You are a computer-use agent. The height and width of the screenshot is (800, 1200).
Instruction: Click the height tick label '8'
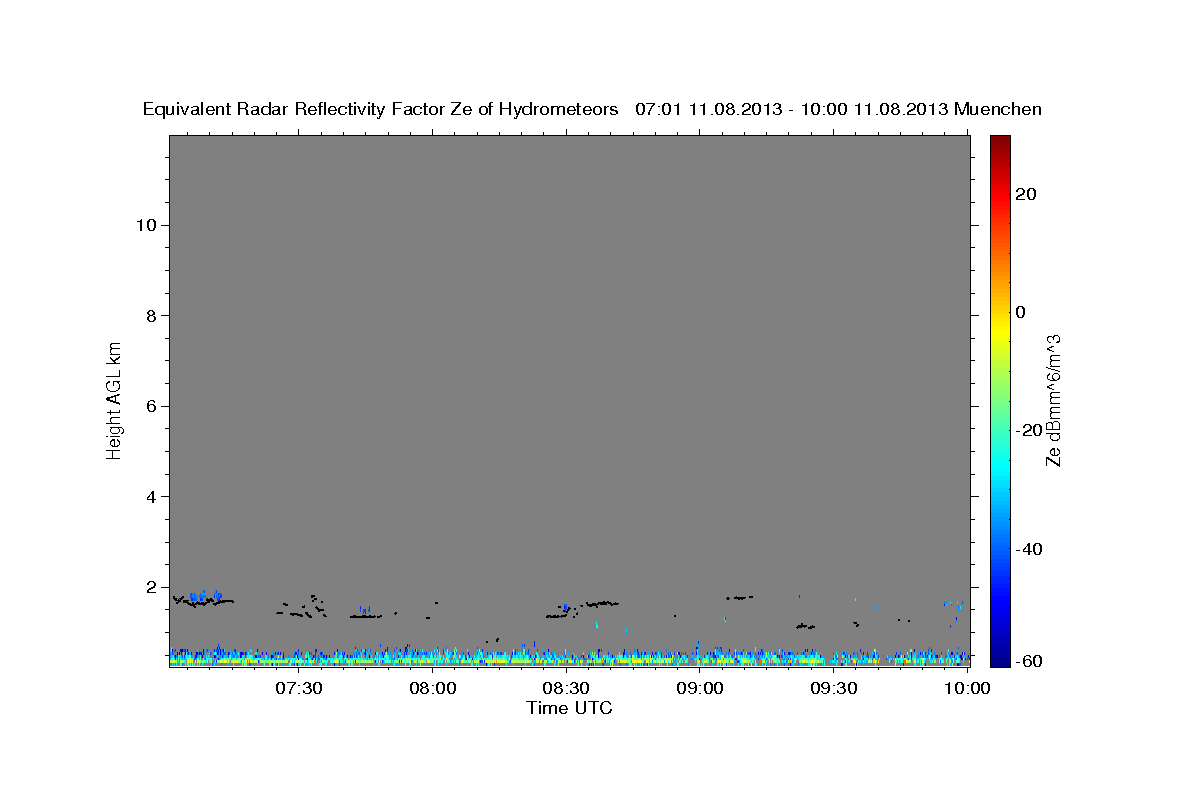click(151, 316)
